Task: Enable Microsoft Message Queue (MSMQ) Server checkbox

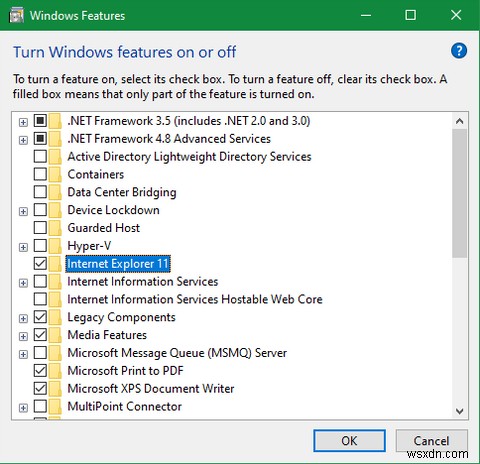Action: click(40, 353)
